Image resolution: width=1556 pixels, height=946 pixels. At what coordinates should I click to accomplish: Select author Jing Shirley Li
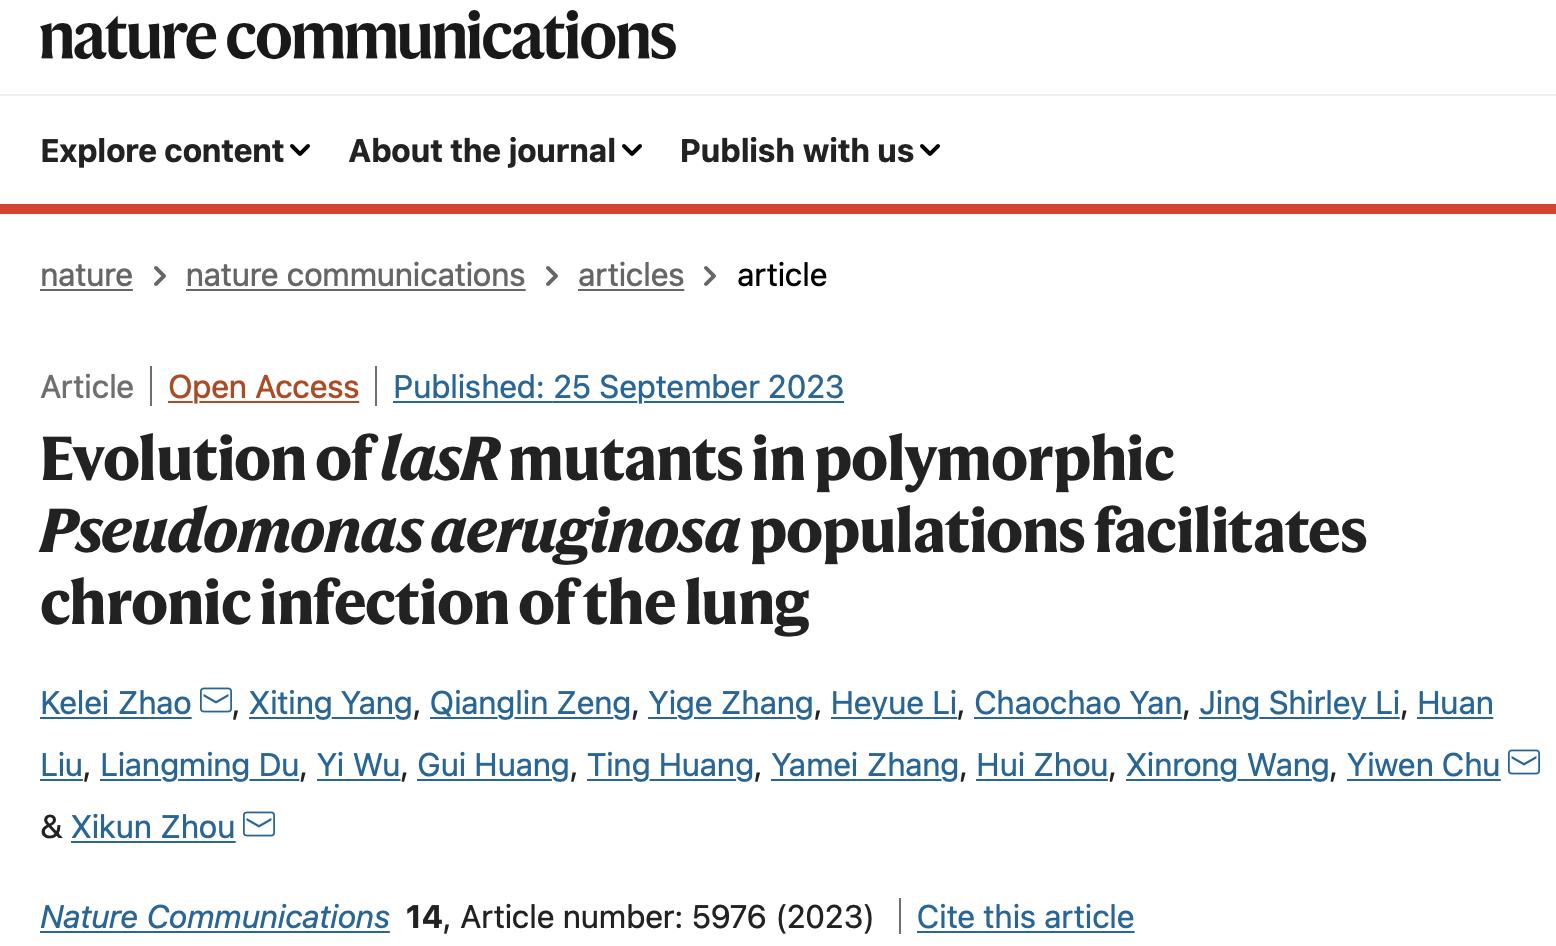pyautogui.click(x=1299, y=703)
